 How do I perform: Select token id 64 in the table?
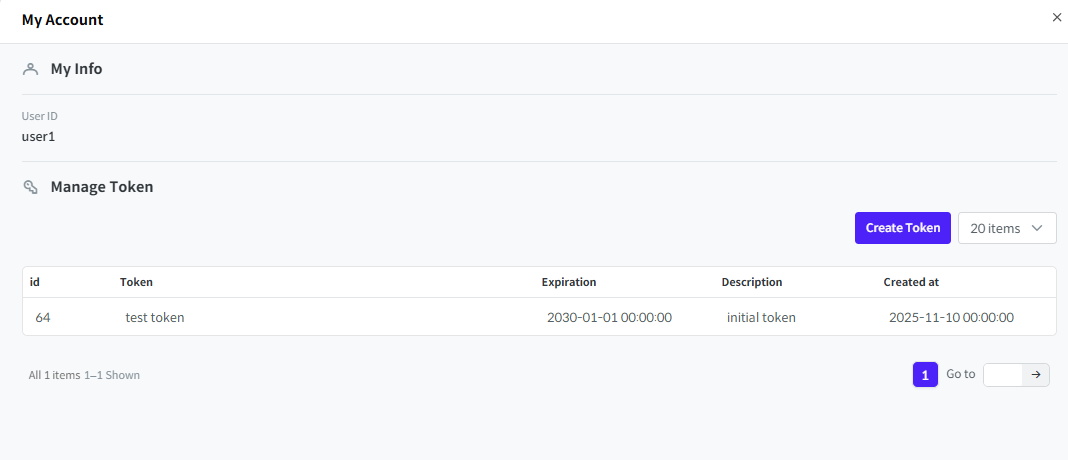[x=43, y=317]
